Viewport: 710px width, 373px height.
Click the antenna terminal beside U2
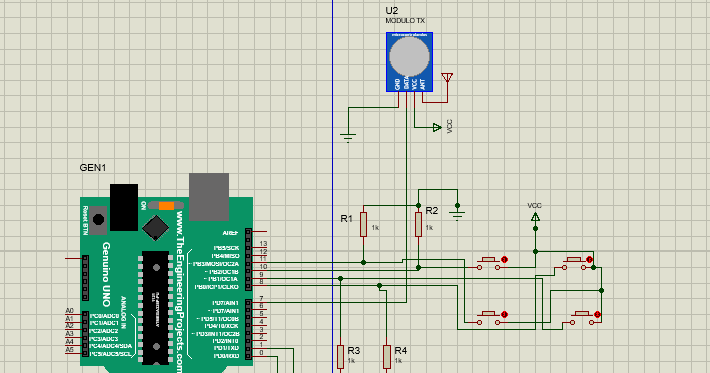pos(447,78)
